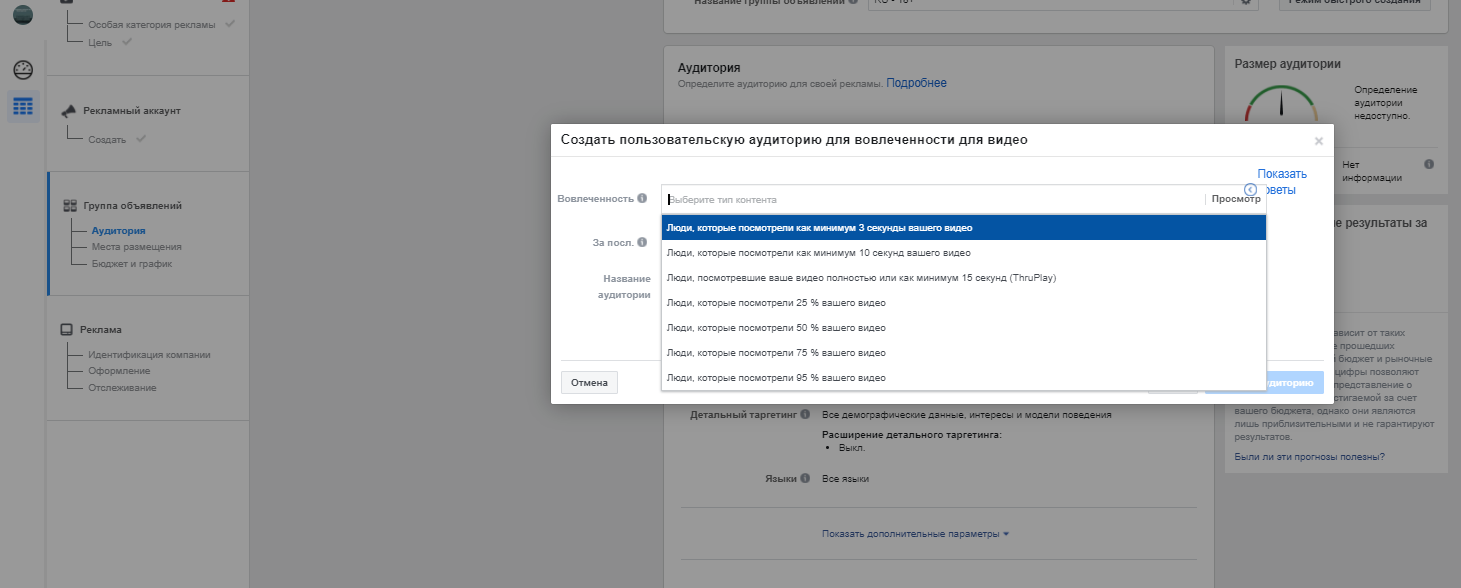Open the Места размещения tree item

point(136,247)
